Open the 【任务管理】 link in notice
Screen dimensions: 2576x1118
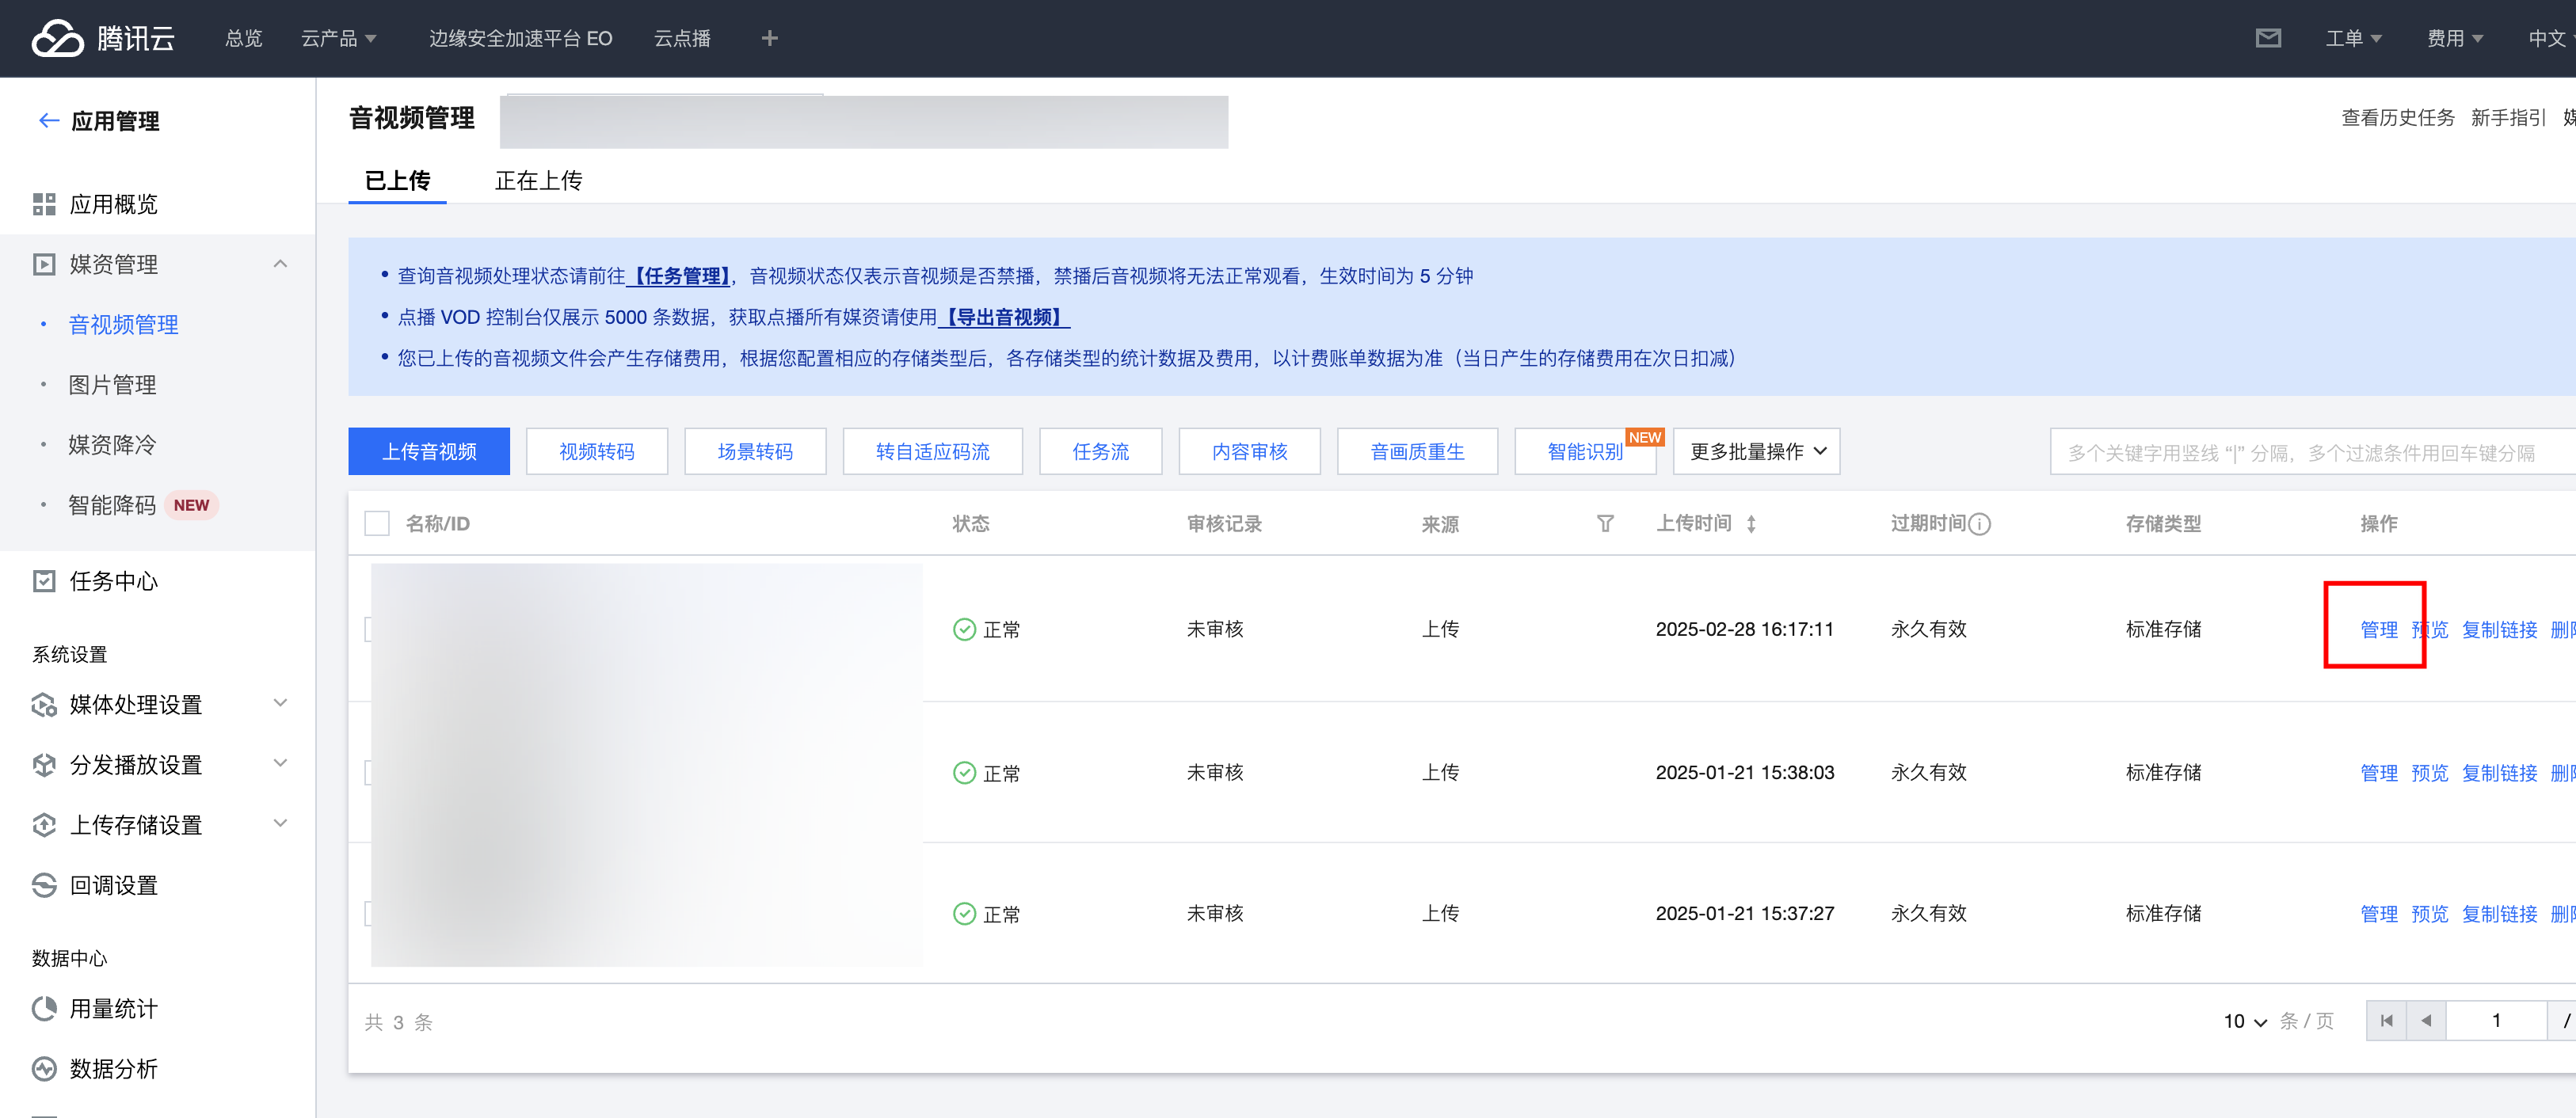point(680,276)
